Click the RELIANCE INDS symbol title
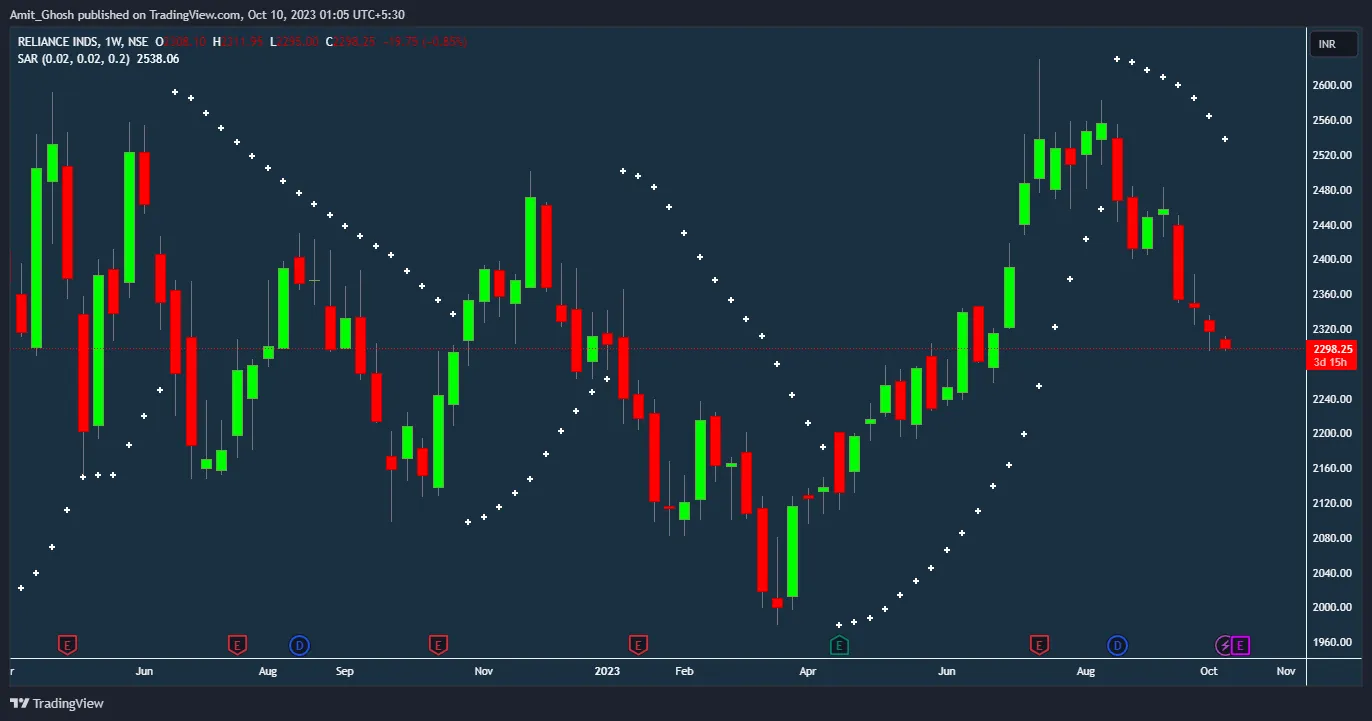Viewport: 1372px width, 721px height. (60, 42)
